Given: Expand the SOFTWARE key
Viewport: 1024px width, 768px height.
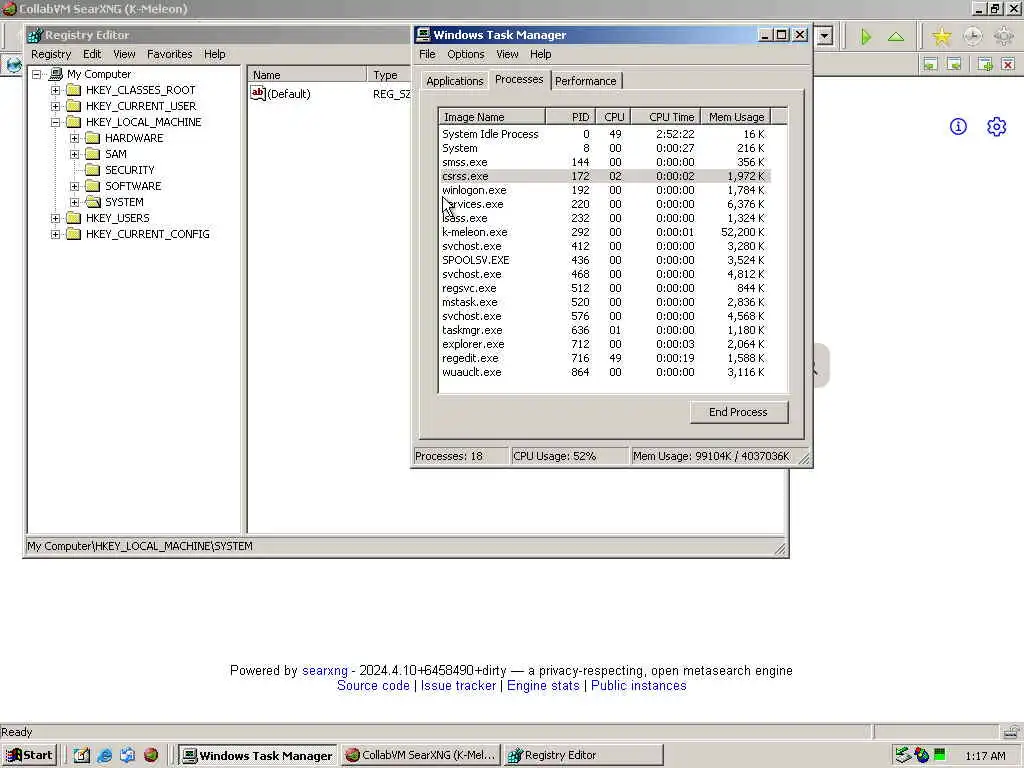Looking at the screenshot, I should pos(74,186).
